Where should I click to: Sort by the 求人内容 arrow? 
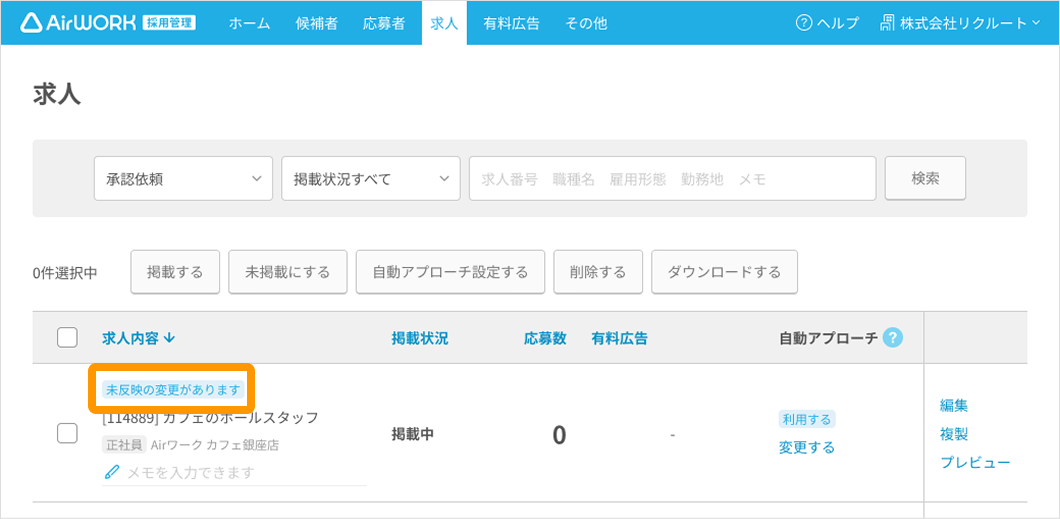(x=169, y=339)
